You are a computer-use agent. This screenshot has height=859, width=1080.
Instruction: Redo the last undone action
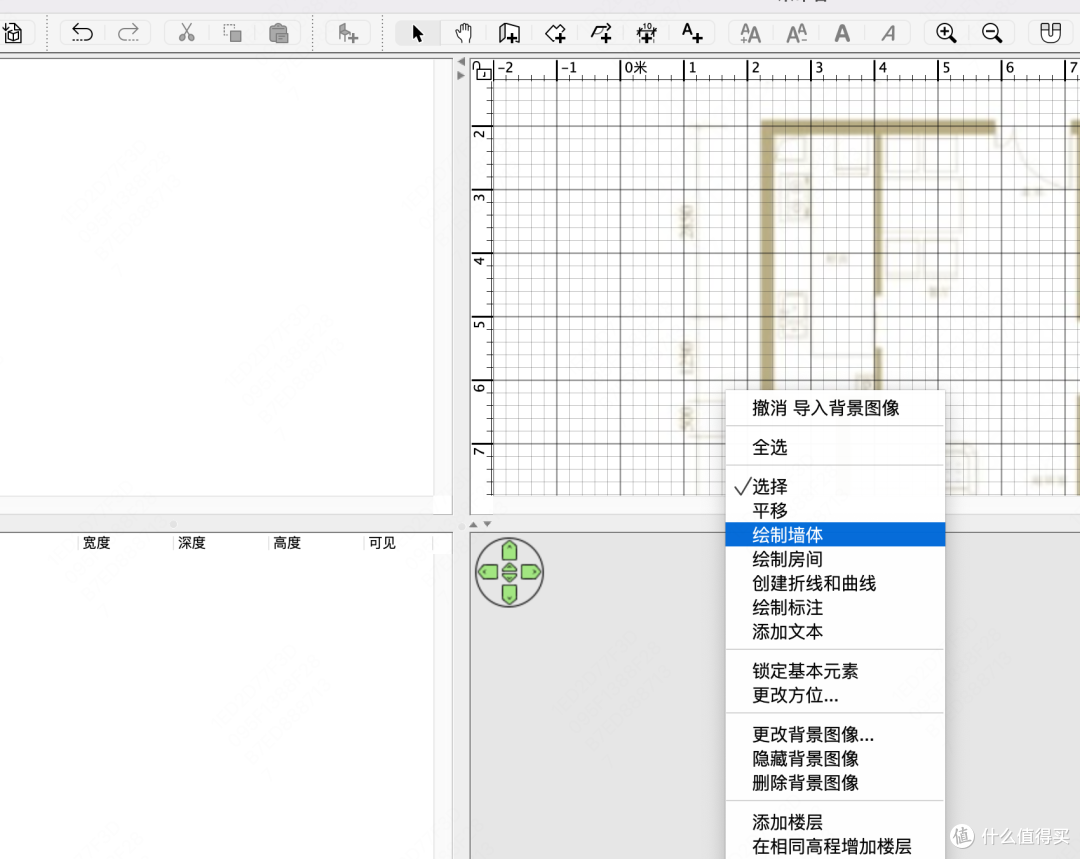click(128, 32)
